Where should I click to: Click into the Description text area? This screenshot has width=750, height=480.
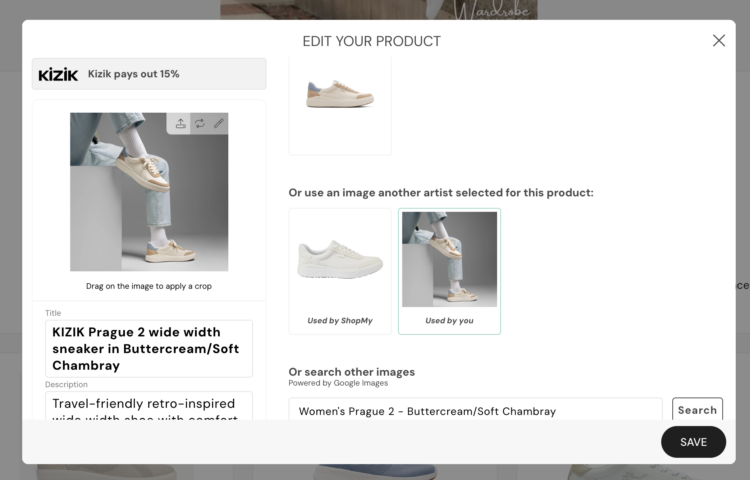149,406
